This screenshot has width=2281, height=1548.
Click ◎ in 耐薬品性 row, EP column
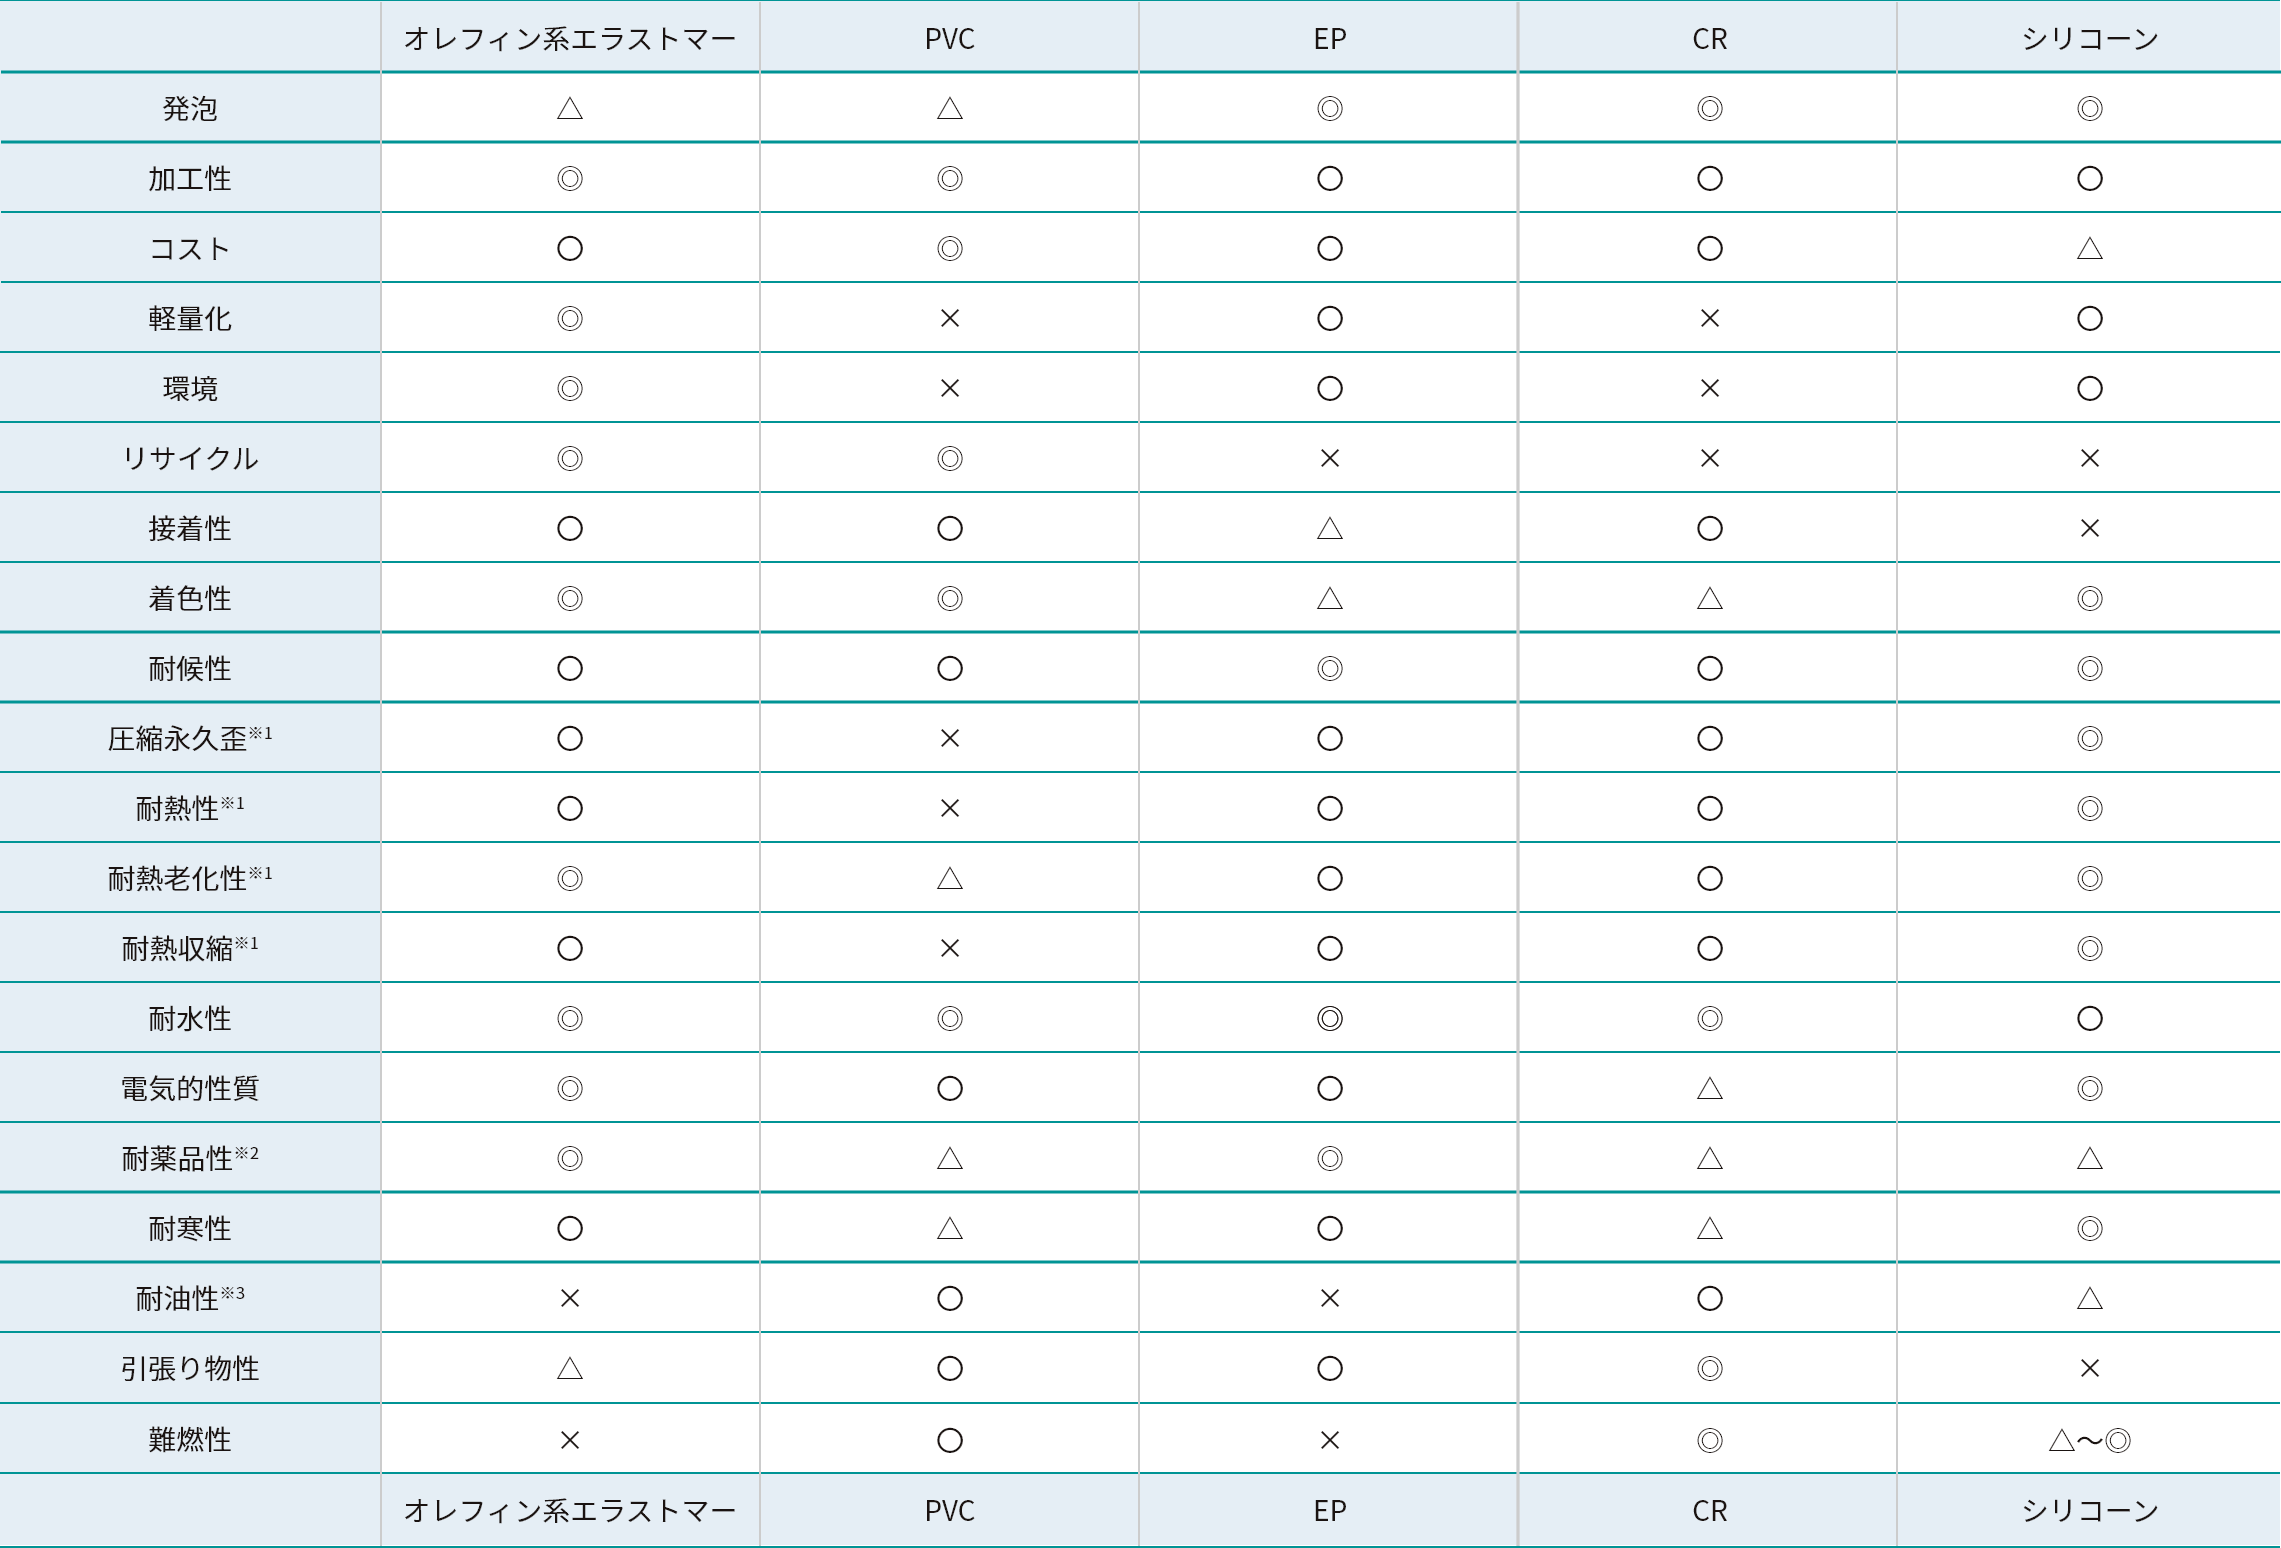pyautogui.click(x=1330, y=1158)
